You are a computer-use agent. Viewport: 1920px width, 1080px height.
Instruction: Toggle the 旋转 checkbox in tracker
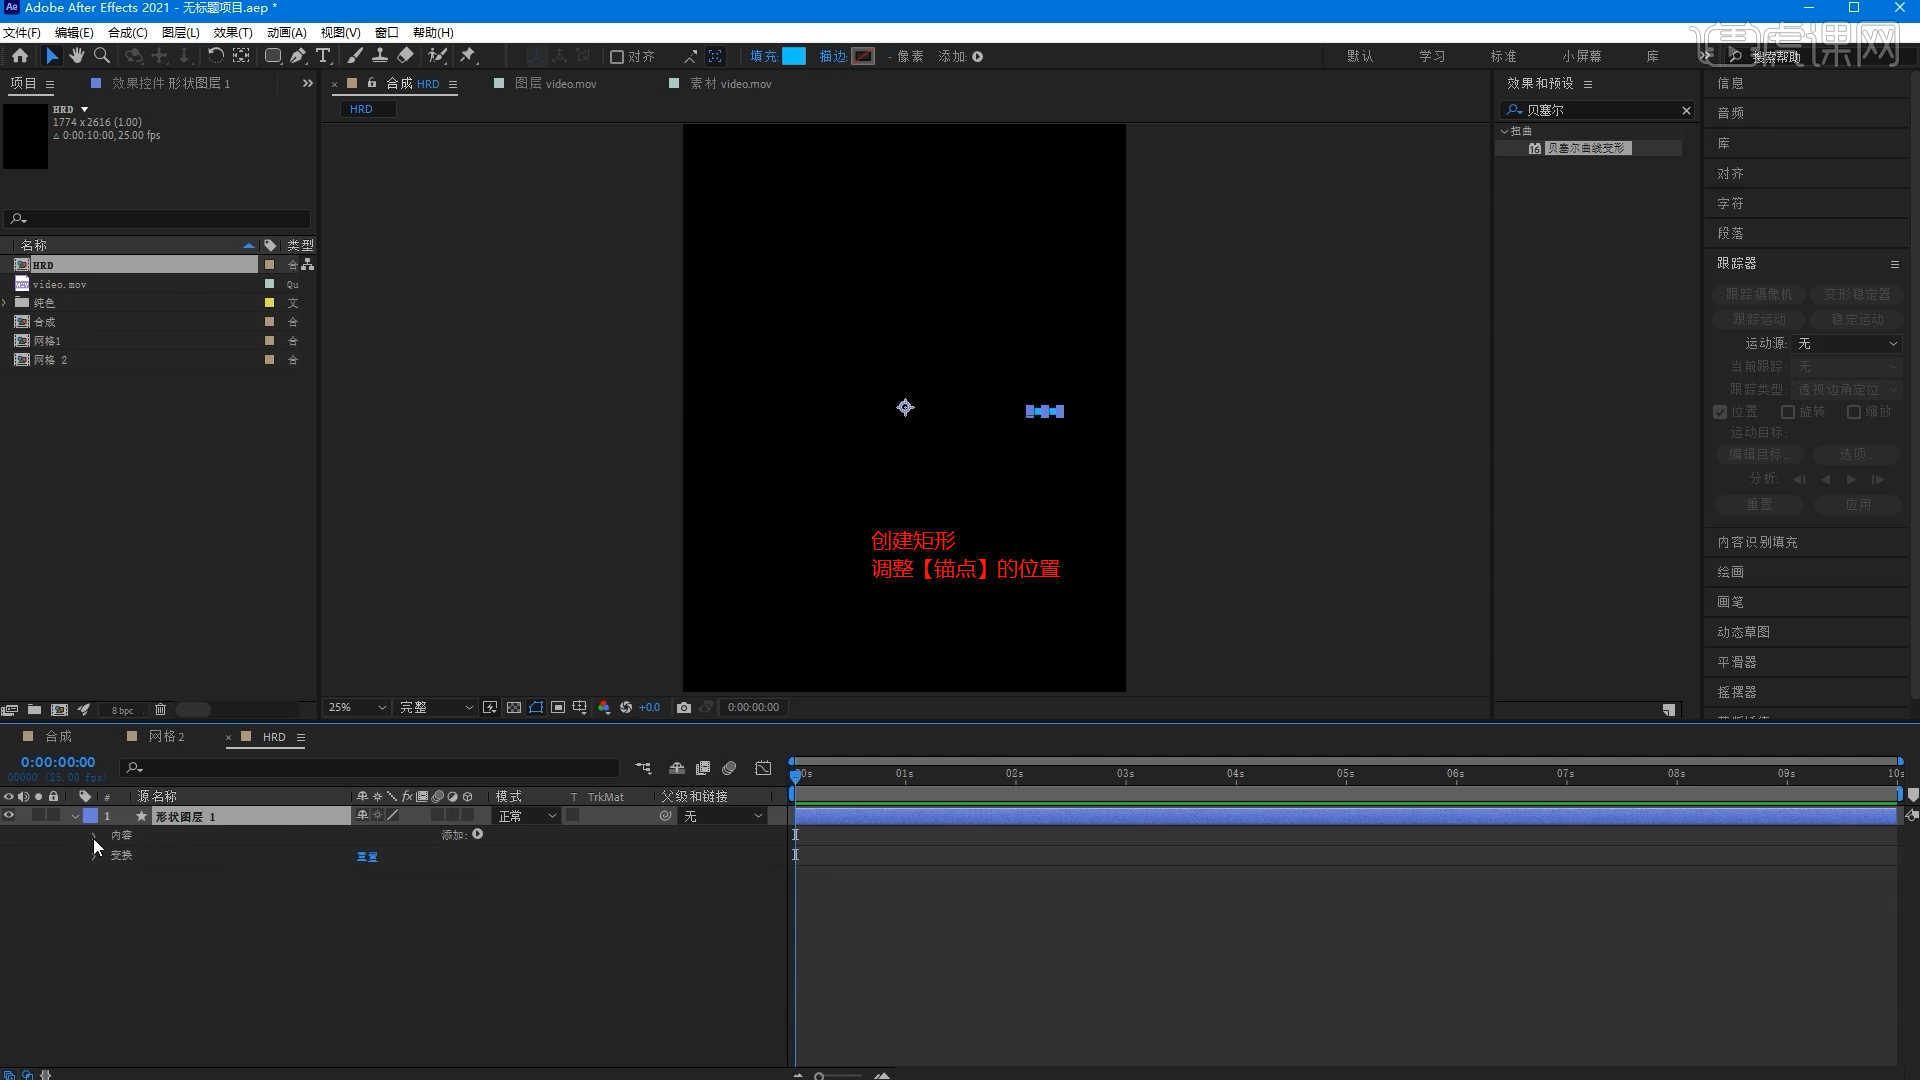coord(1788,412)
